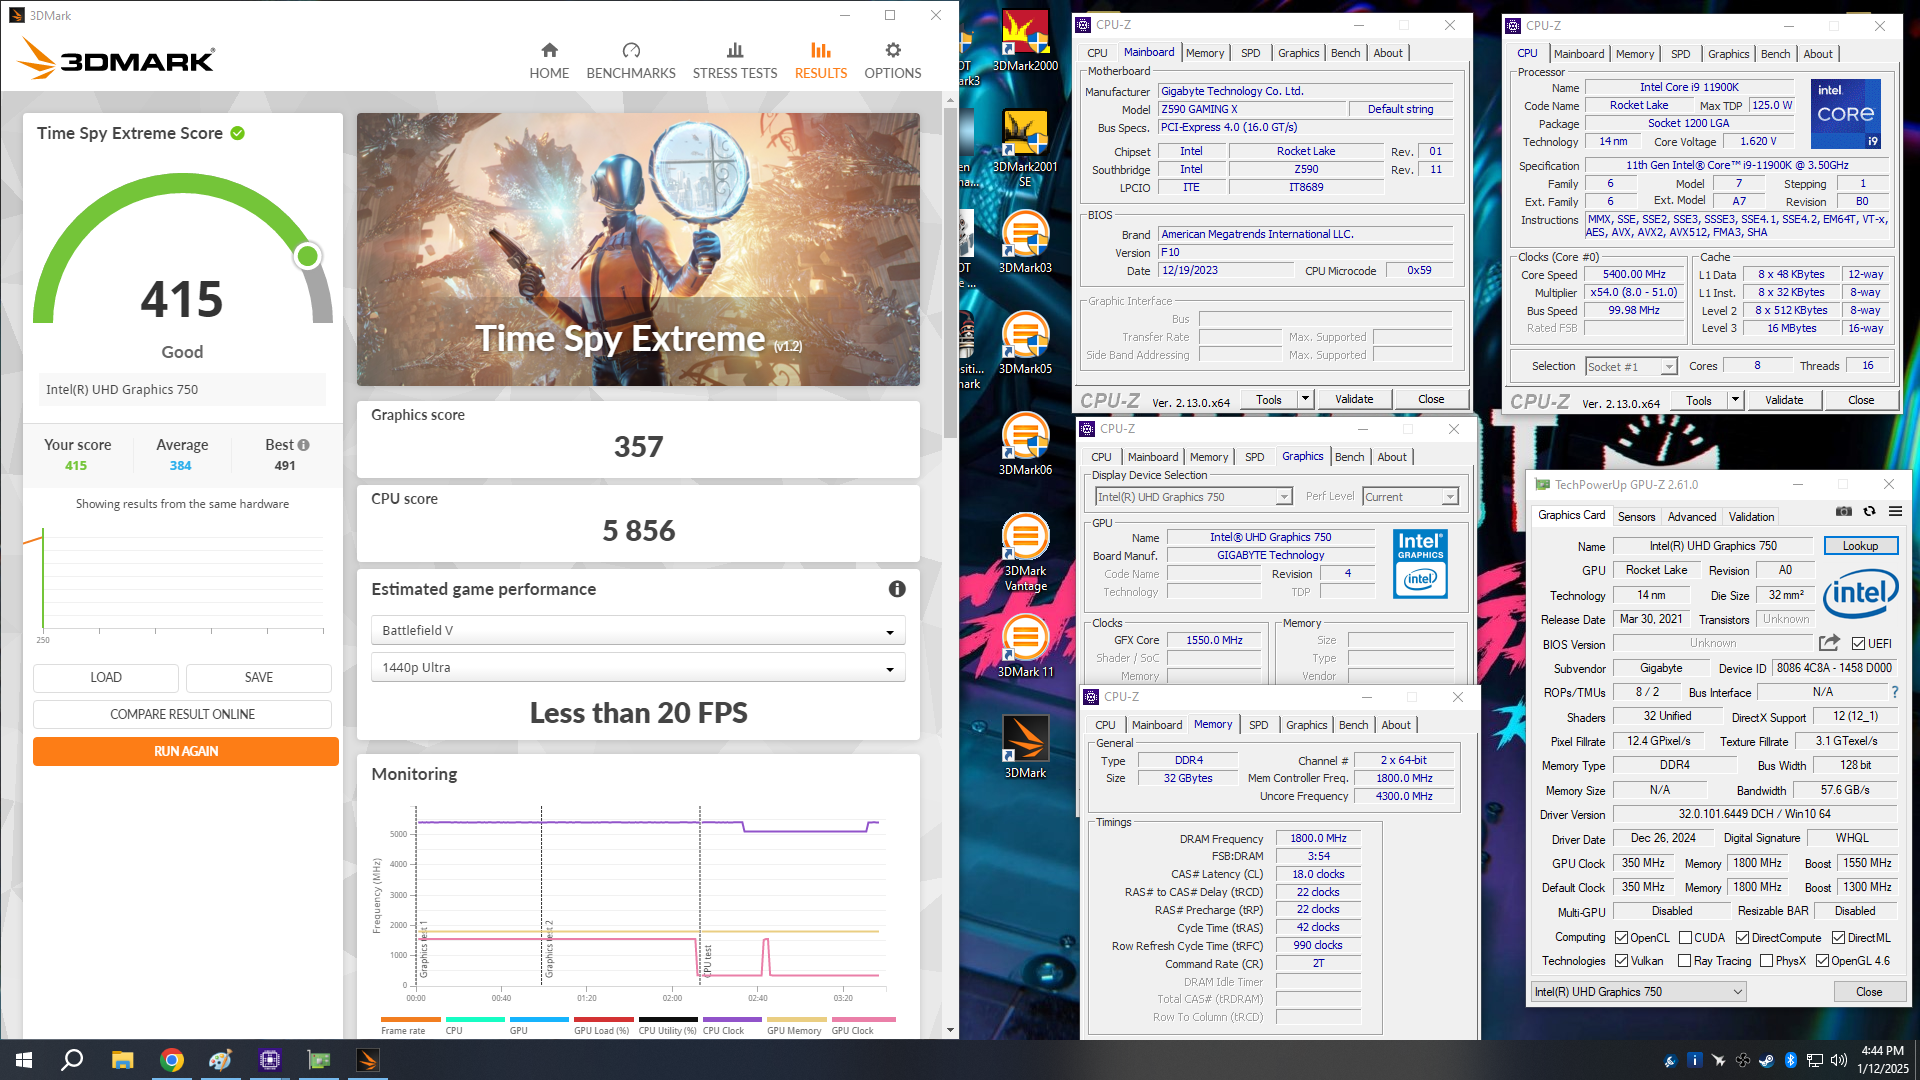Click COMPARE RESULT ONLINE button
This screenshot has width=1920, height=1080.
pos(182,714)
